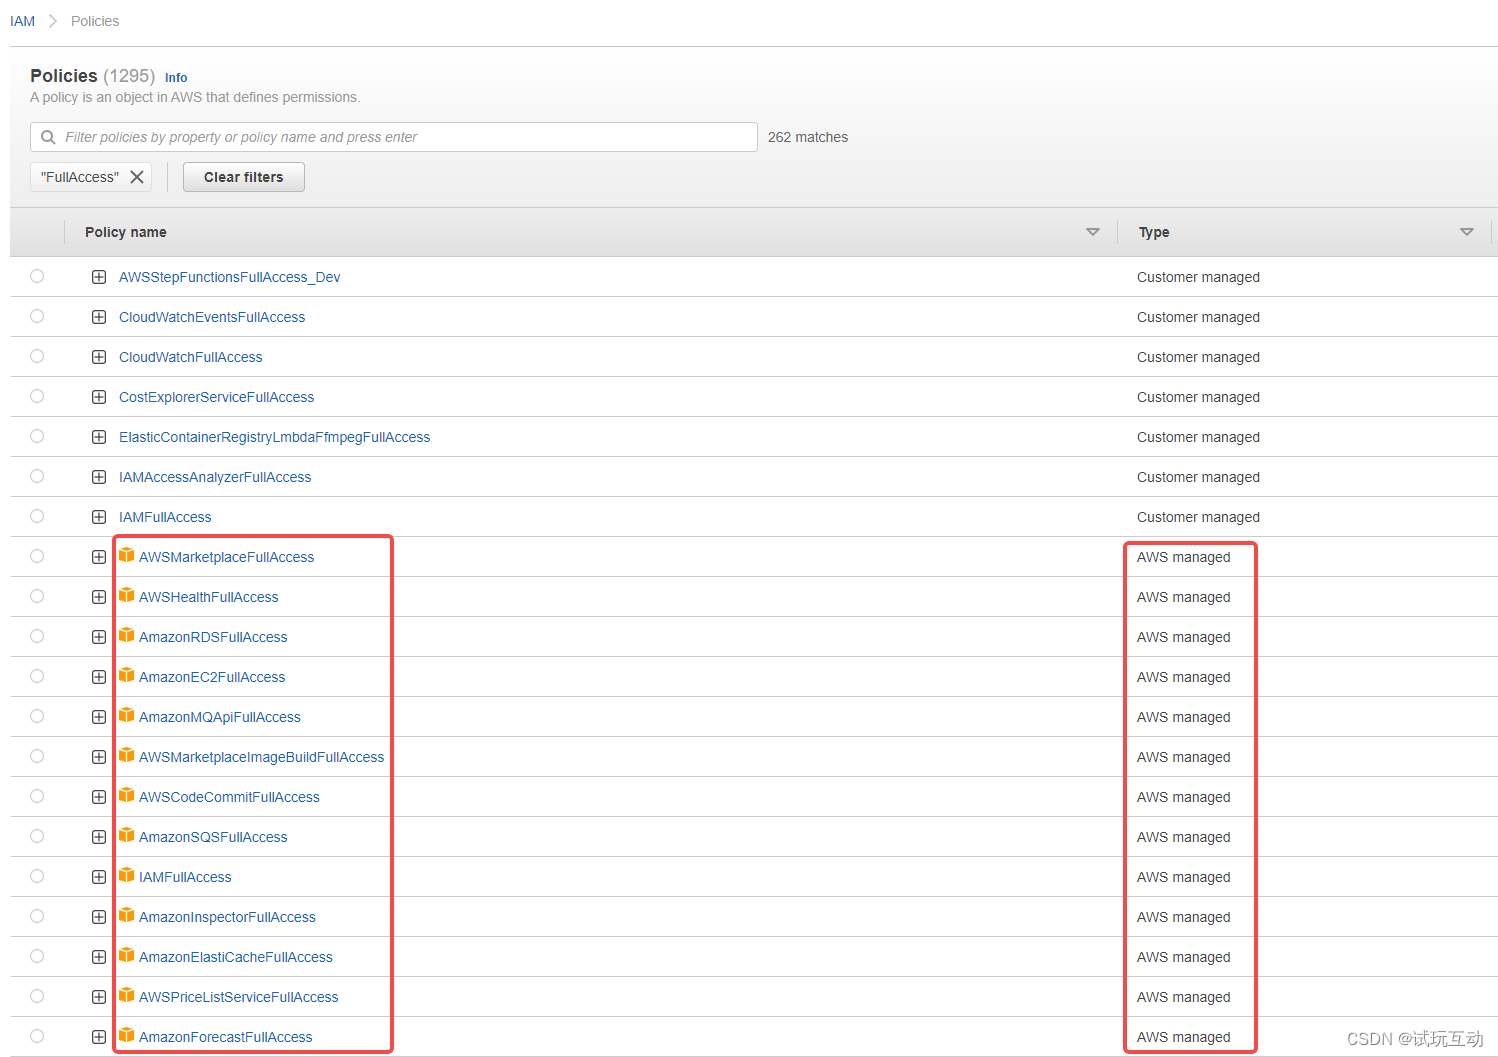The height and width of the screenshot is (1057, 1498).
Task: Focus the filter policies search field
Action: tap(394, 137)
